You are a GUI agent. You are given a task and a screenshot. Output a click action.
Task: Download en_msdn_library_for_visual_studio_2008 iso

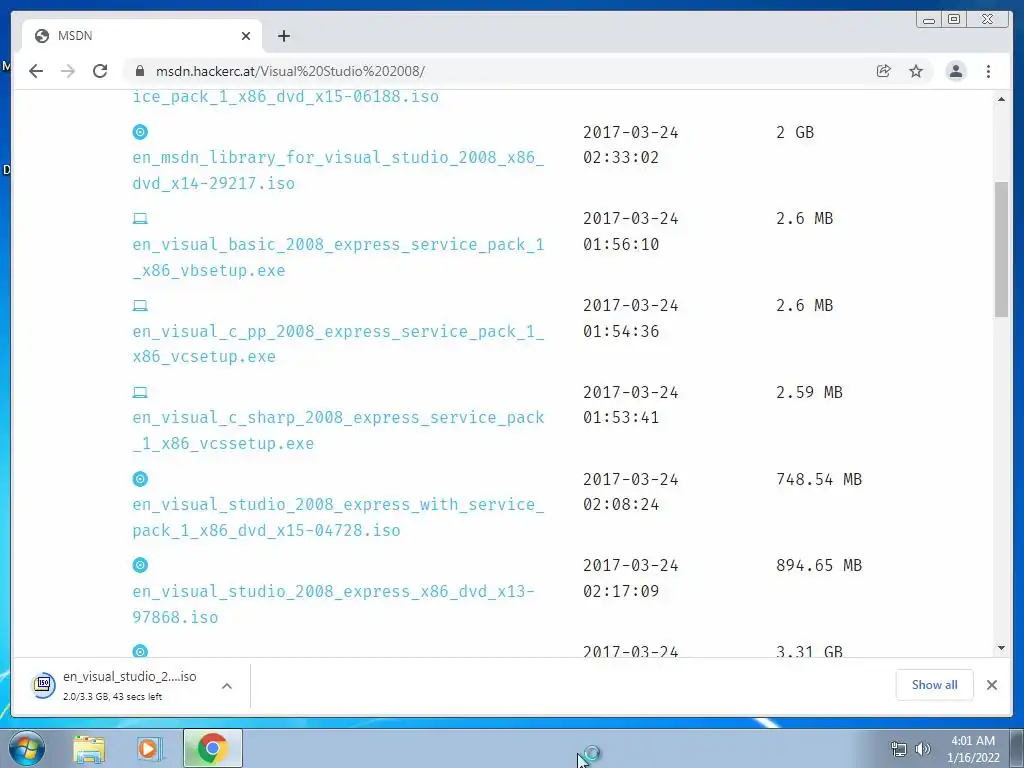pos(338,170)
